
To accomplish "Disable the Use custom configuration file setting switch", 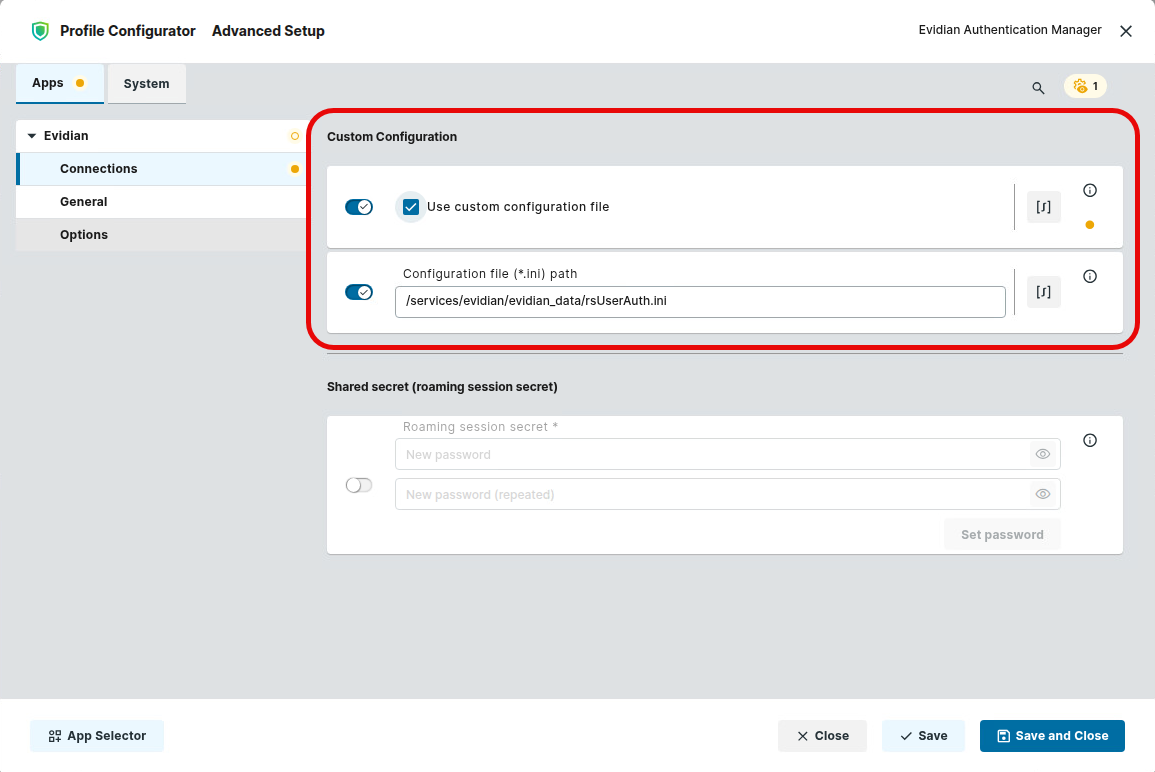I will pyautogui.click(x=359, y=207).
